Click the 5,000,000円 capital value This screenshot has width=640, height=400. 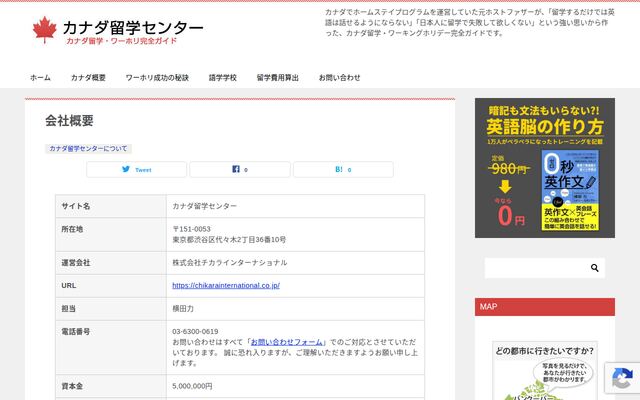pyautogui.click(x=192, y=386)
